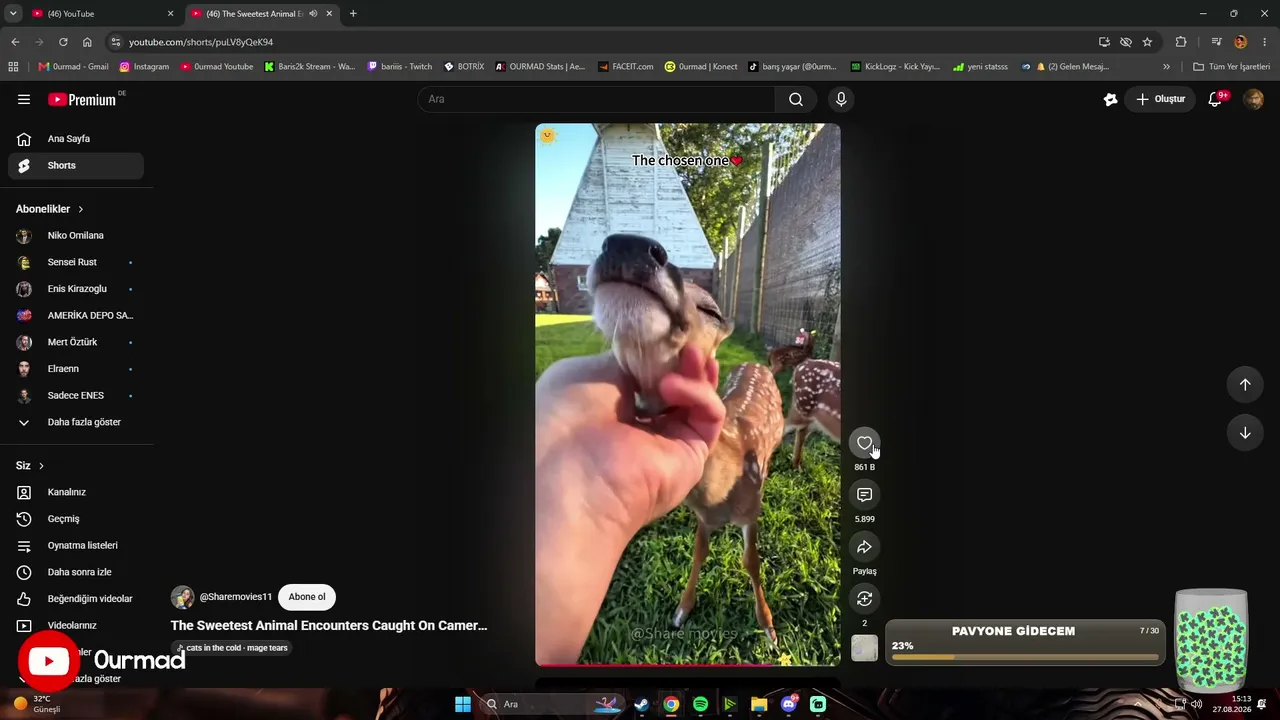Viewport: 1280px width, 720px height.
Task: Reload the page
Action: [63, 42]
